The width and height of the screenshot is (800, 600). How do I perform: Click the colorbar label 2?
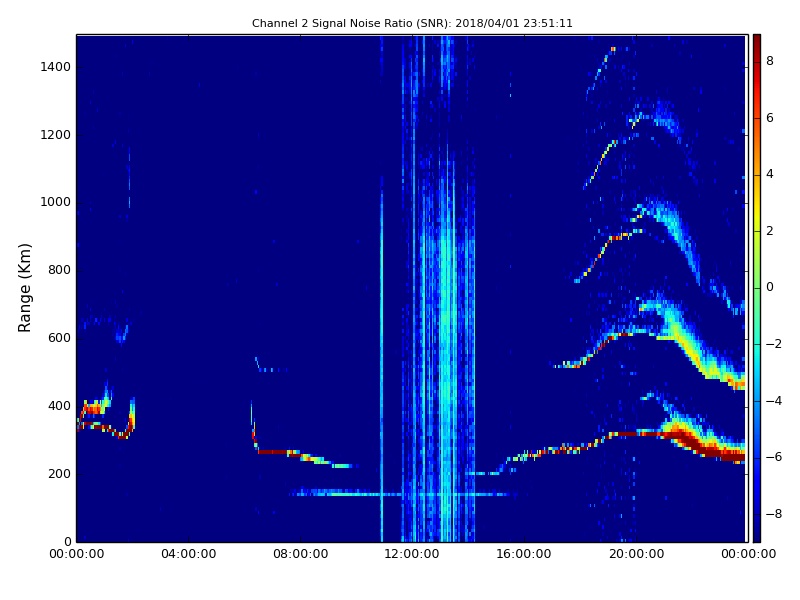pos(770,231)
